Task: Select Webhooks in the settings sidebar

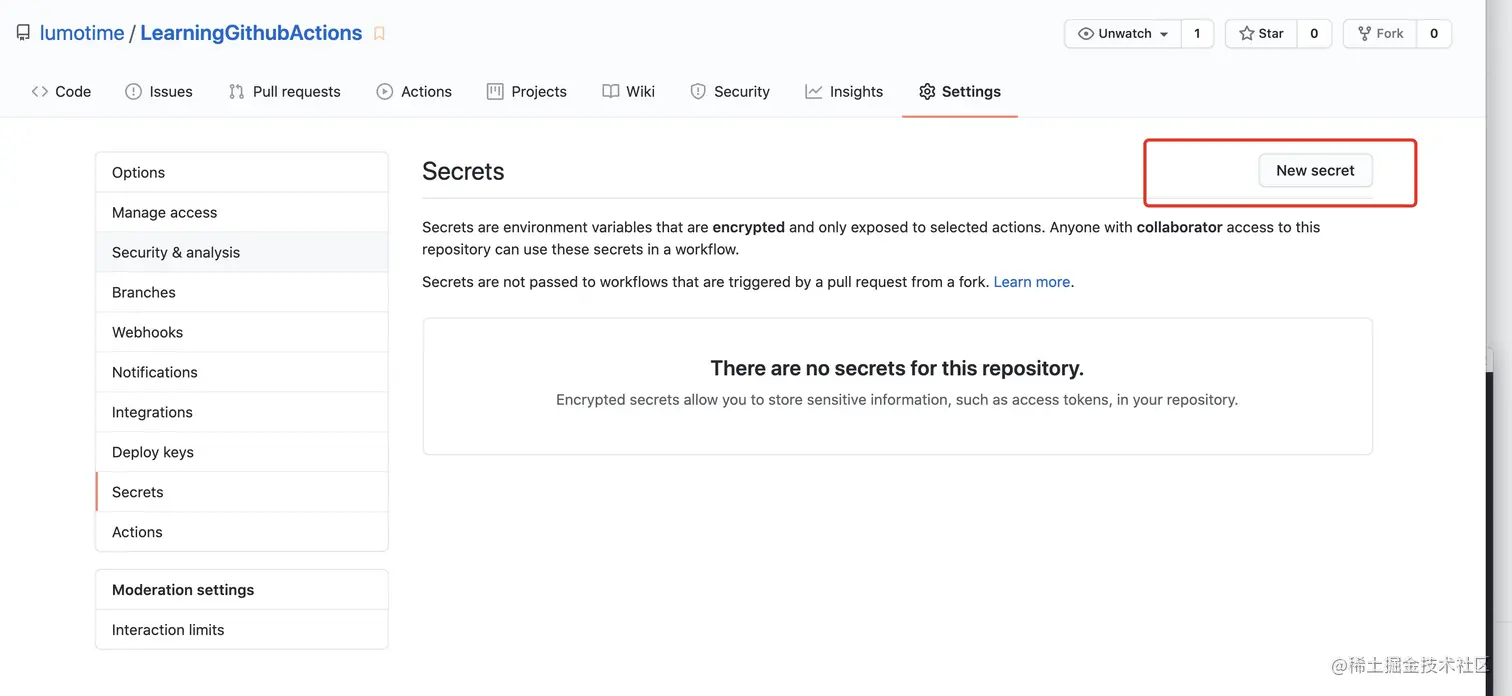Action: (x=147, y=331)
